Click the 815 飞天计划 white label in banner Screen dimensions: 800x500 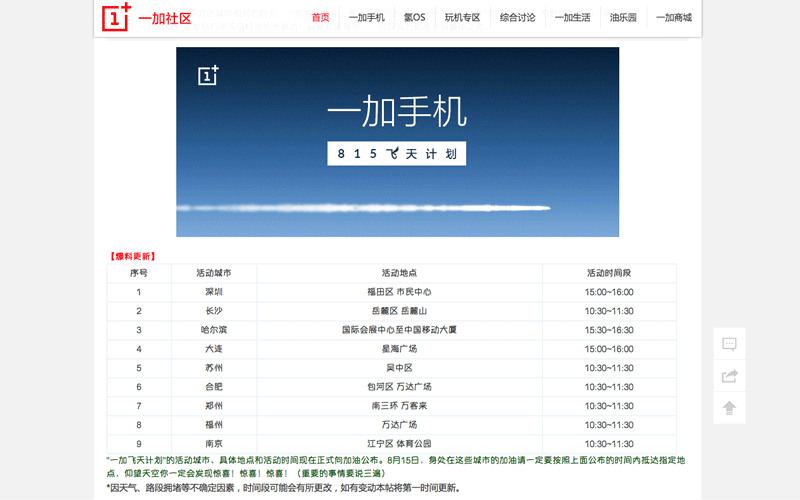pyautogui.click(x=396, y=154)
